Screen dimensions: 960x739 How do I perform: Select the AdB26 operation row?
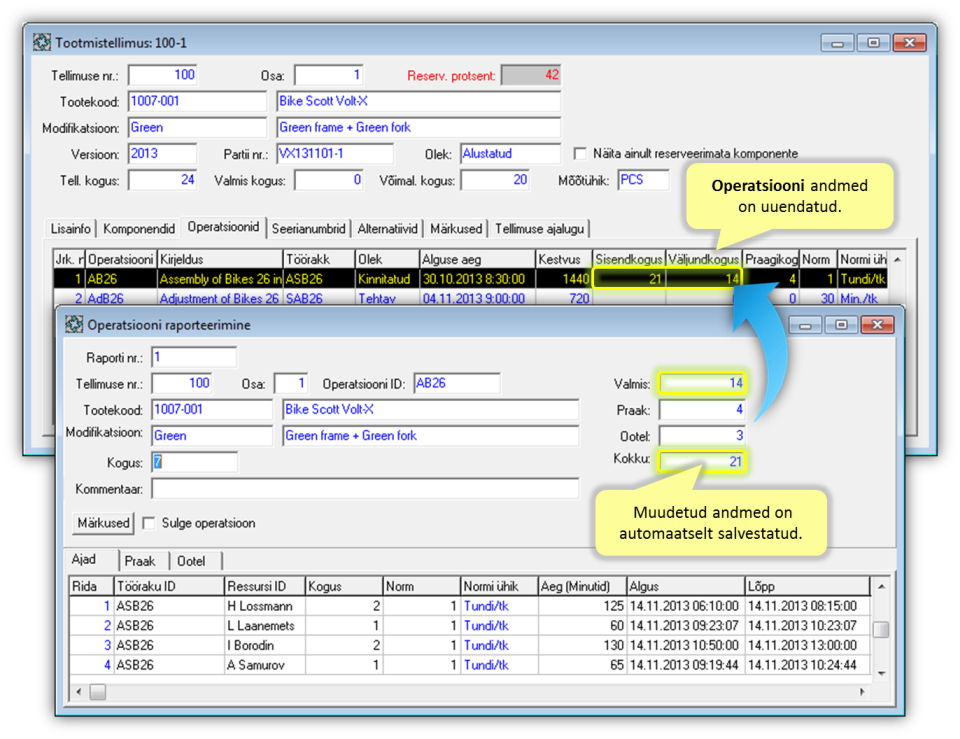click(x=105, y=299)
